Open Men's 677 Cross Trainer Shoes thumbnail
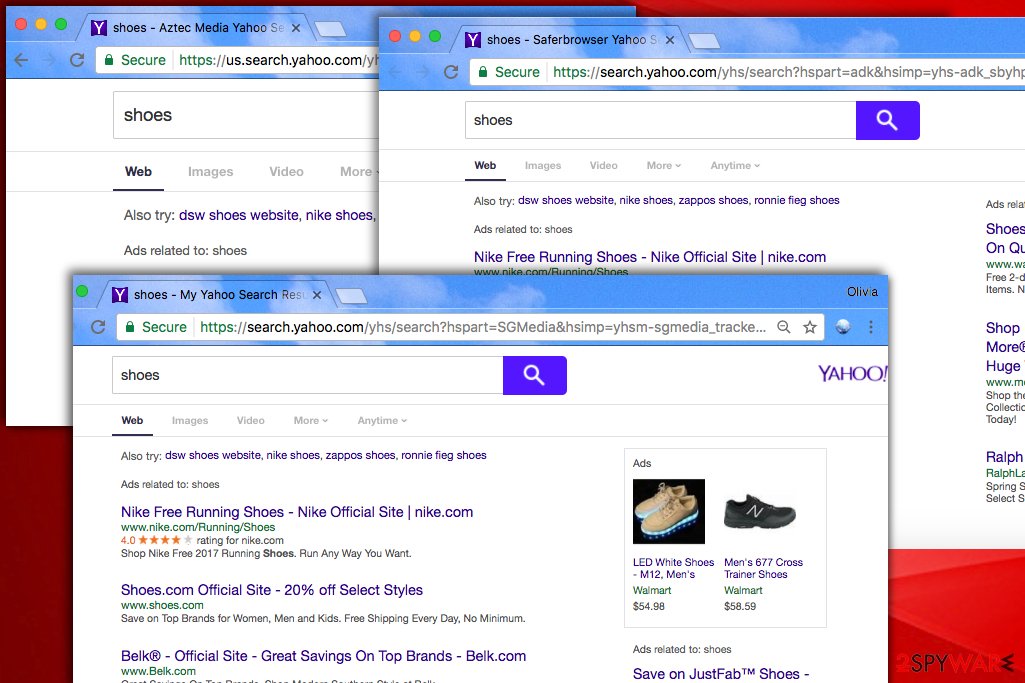Image resolution: width=1025 pixels, height=683 pixels. (760, 511)
